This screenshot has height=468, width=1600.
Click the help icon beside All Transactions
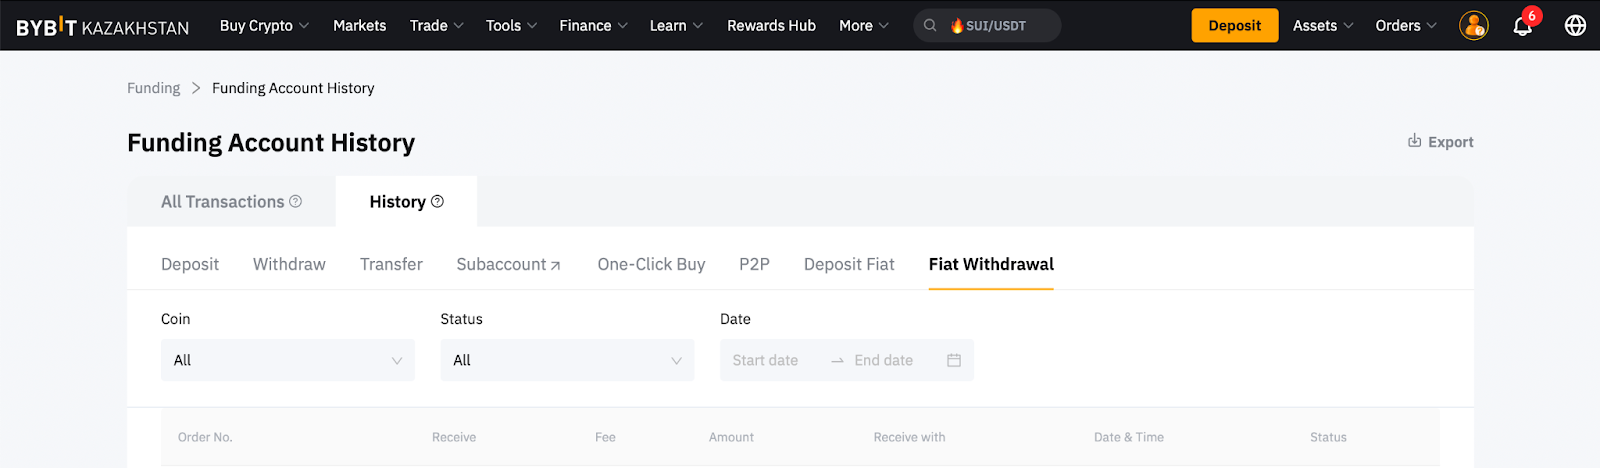295,201
